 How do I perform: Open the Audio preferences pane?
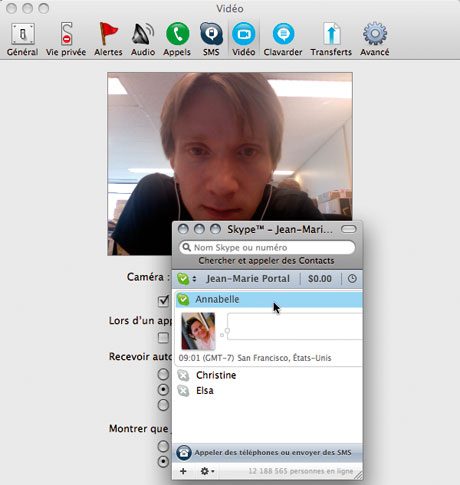(x=143, y=39)
